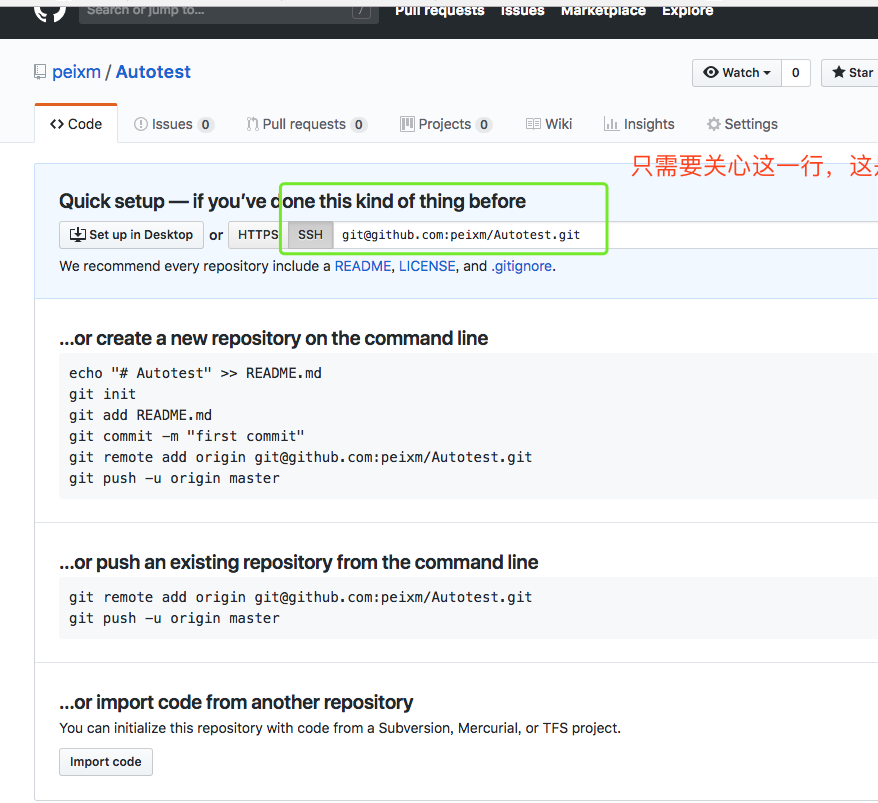This screenshot has width=878, height=803.
Task: Open Issues in top navigation bar
Action: coord(522,11)
